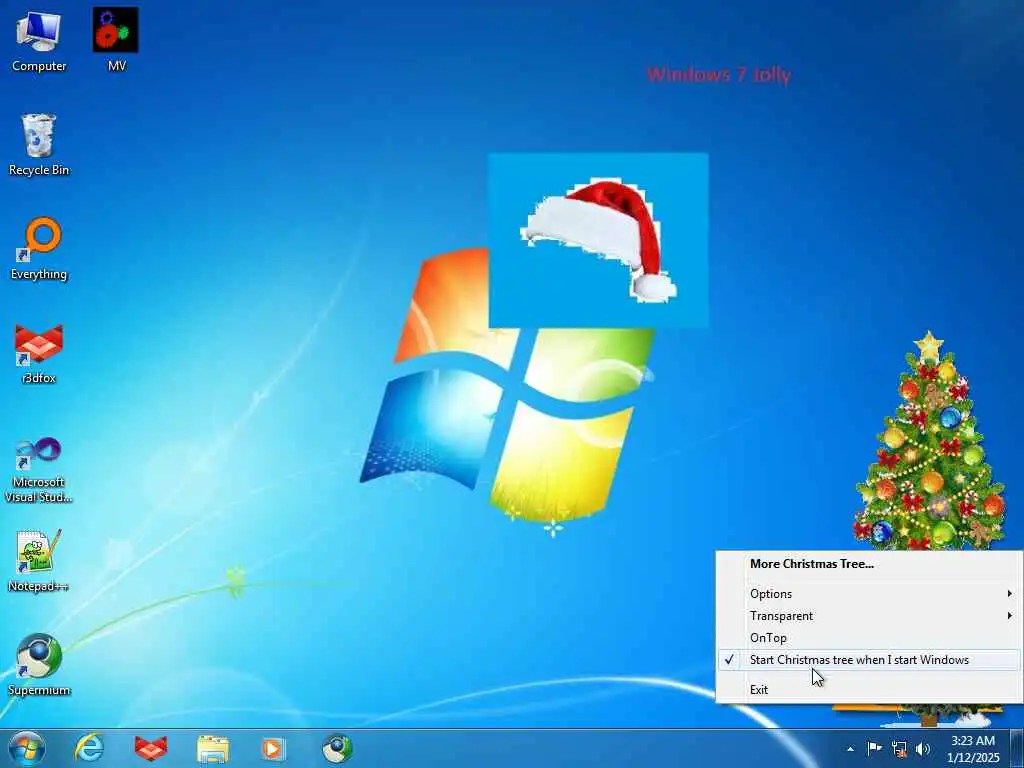Click the taskbar clock showing 3:23 AM
The height and width of the screenshot is (768, 1024).
click(x=973, y=748)
